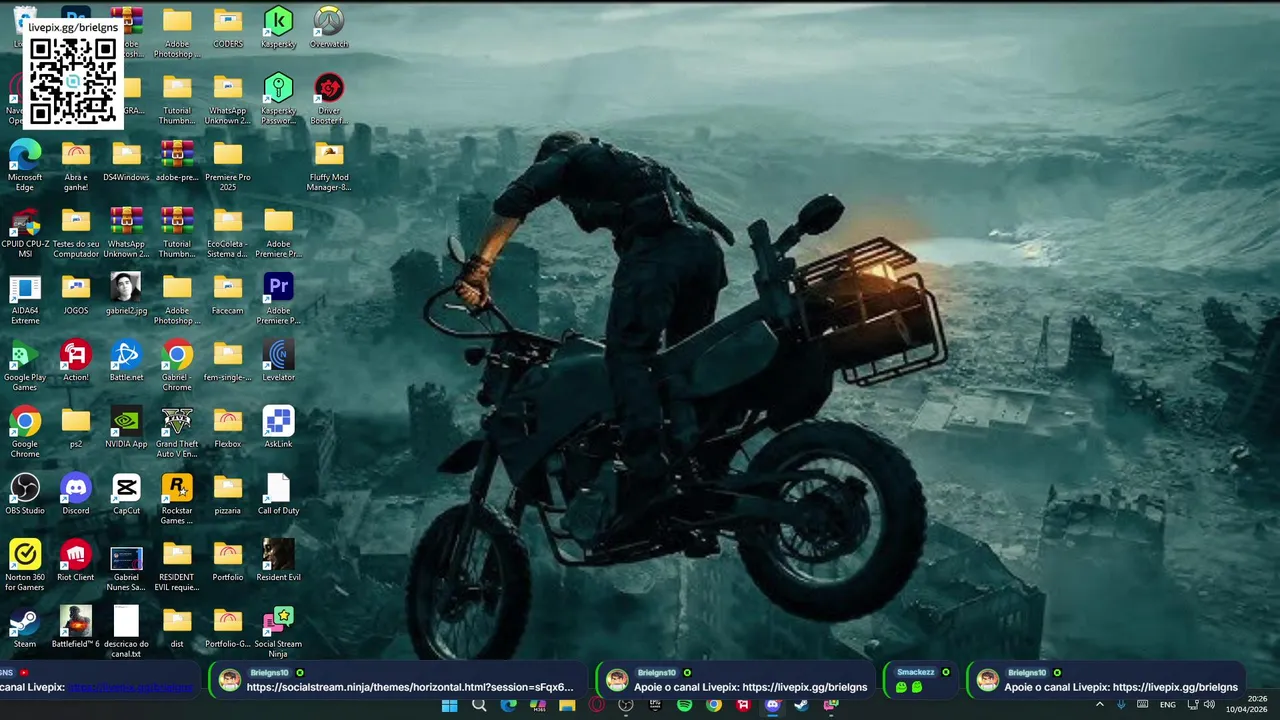
Task: Open volume control in system tray
Action: pyautogui.click(x=1210, y=705)
